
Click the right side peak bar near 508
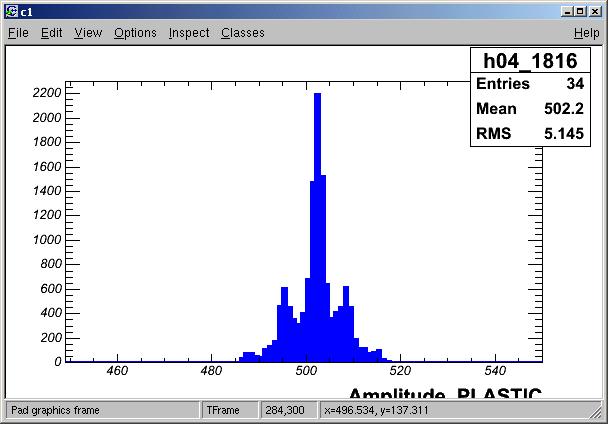pyautogui.click(x=346, y=324)
